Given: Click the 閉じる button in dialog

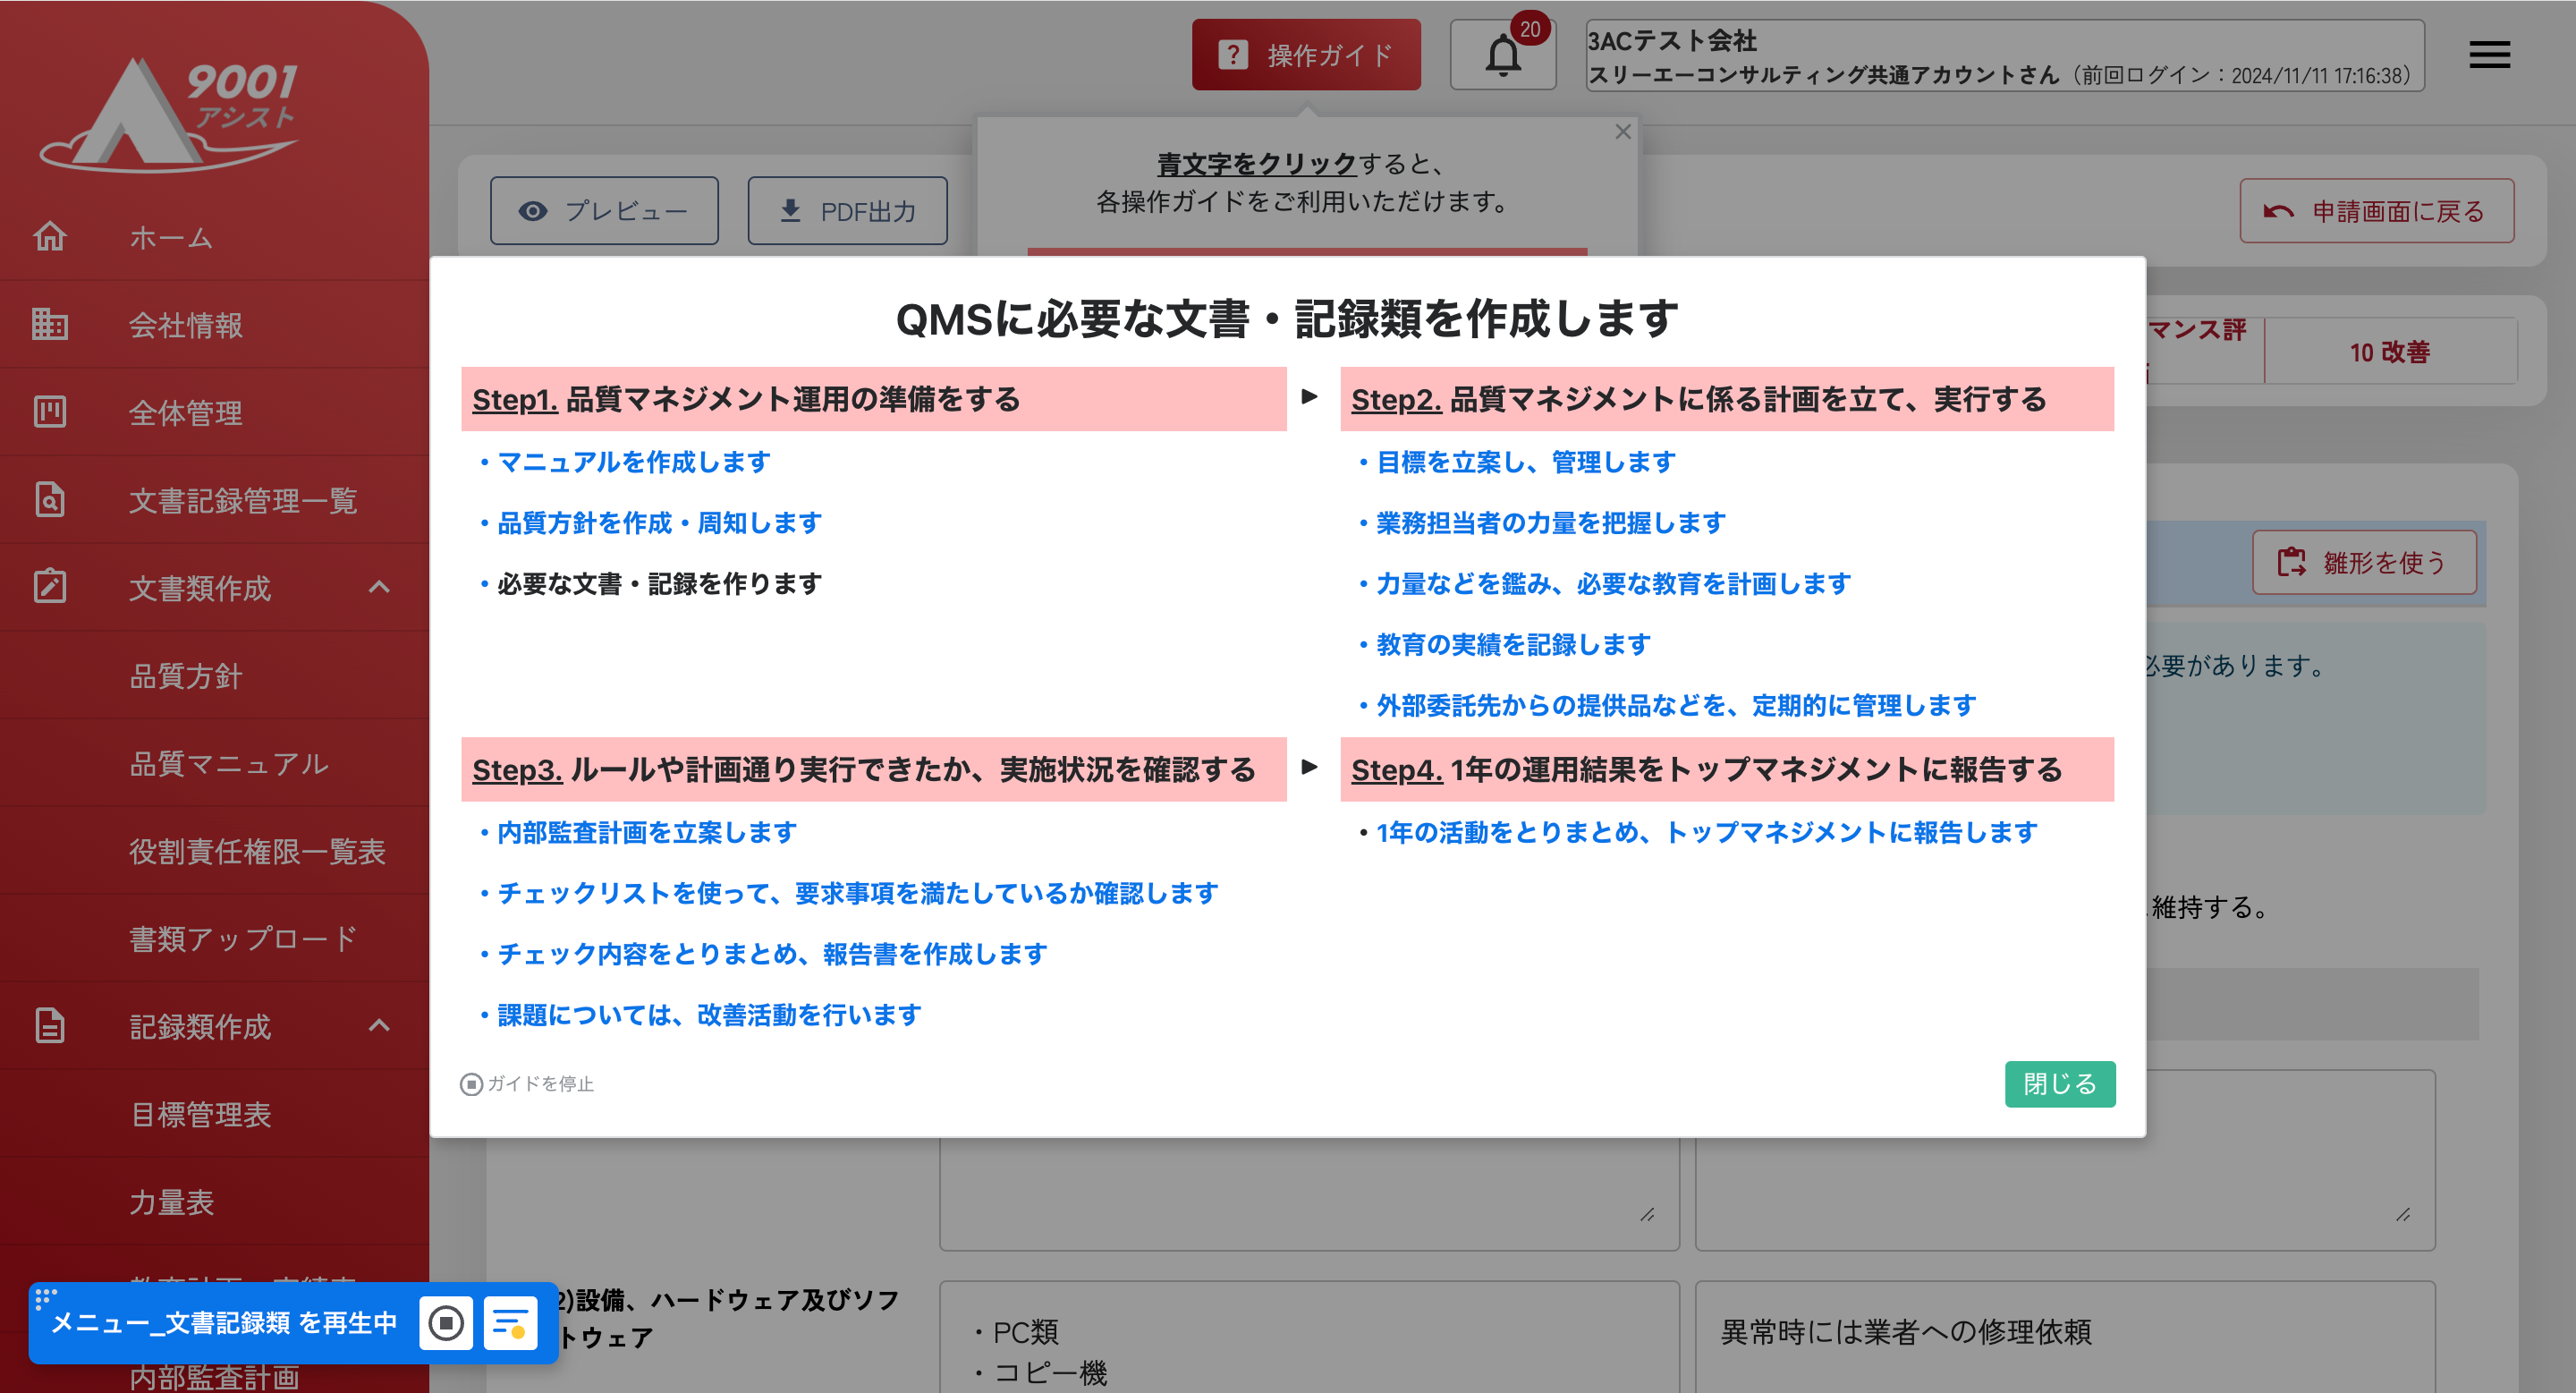Looking at the screenshot, I should [2059, 1084].
